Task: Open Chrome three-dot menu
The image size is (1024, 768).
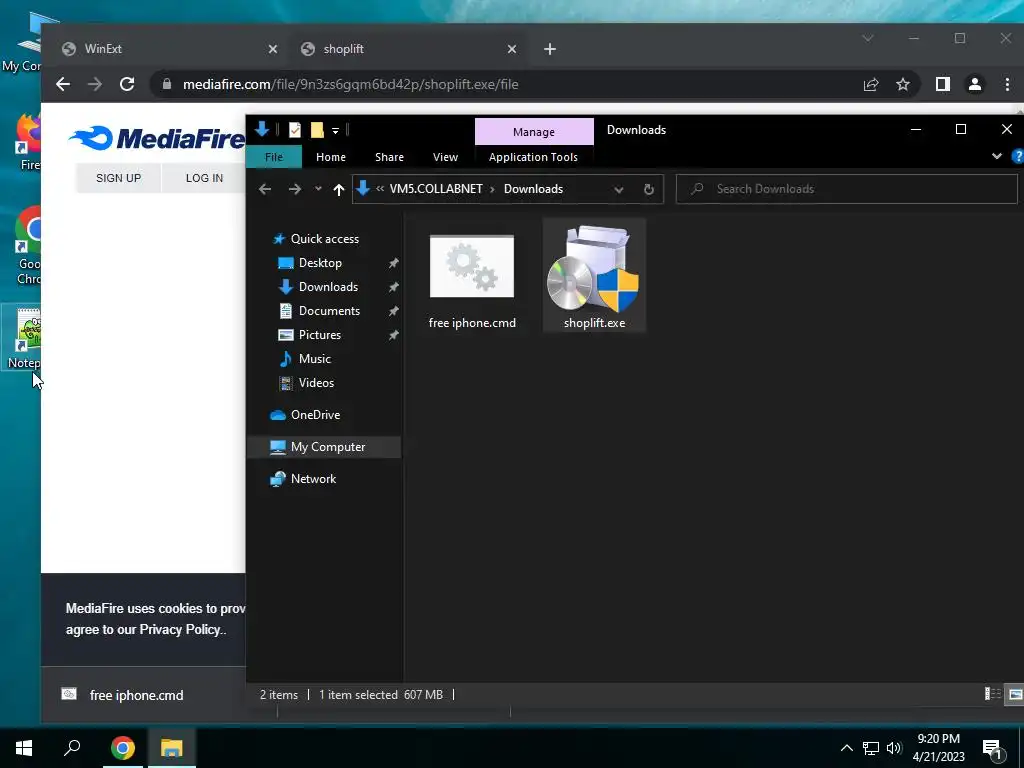Action: point(1007,84)
